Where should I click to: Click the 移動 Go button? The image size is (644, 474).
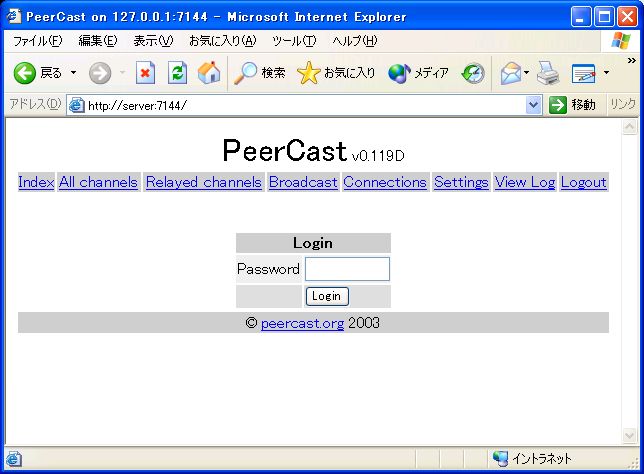(x=573, y=105)
